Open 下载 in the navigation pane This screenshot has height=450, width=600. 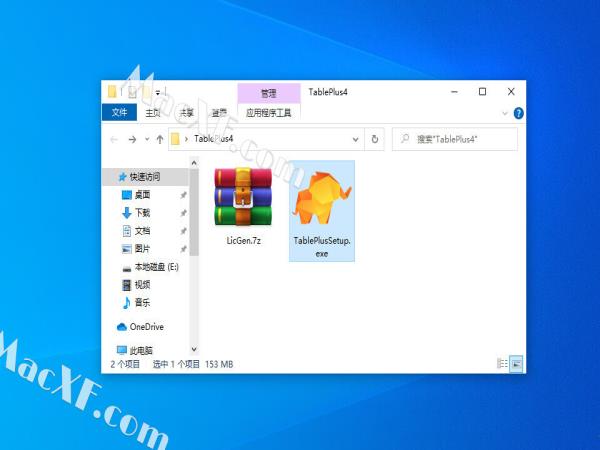[x=142, y=213]
